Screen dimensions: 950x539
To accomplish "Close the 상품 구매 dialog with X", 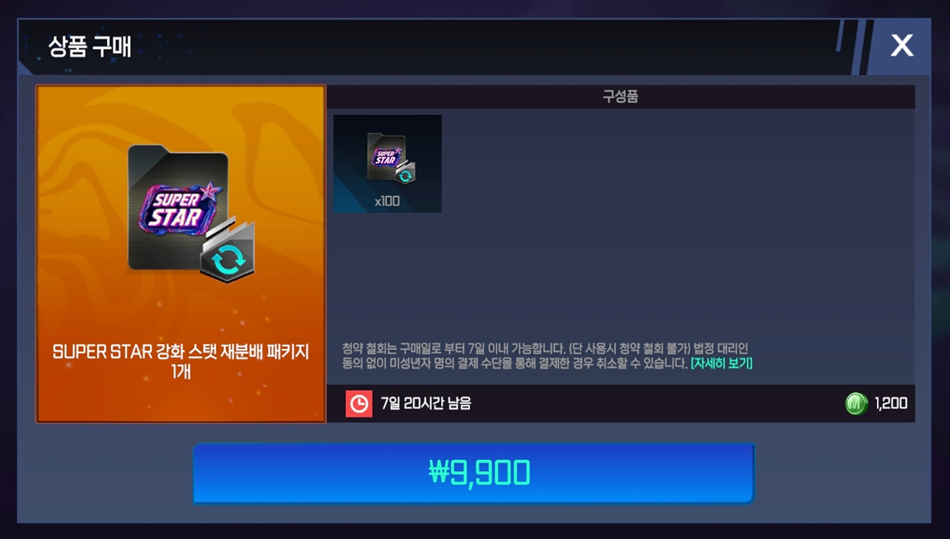I will coord(902,45).
